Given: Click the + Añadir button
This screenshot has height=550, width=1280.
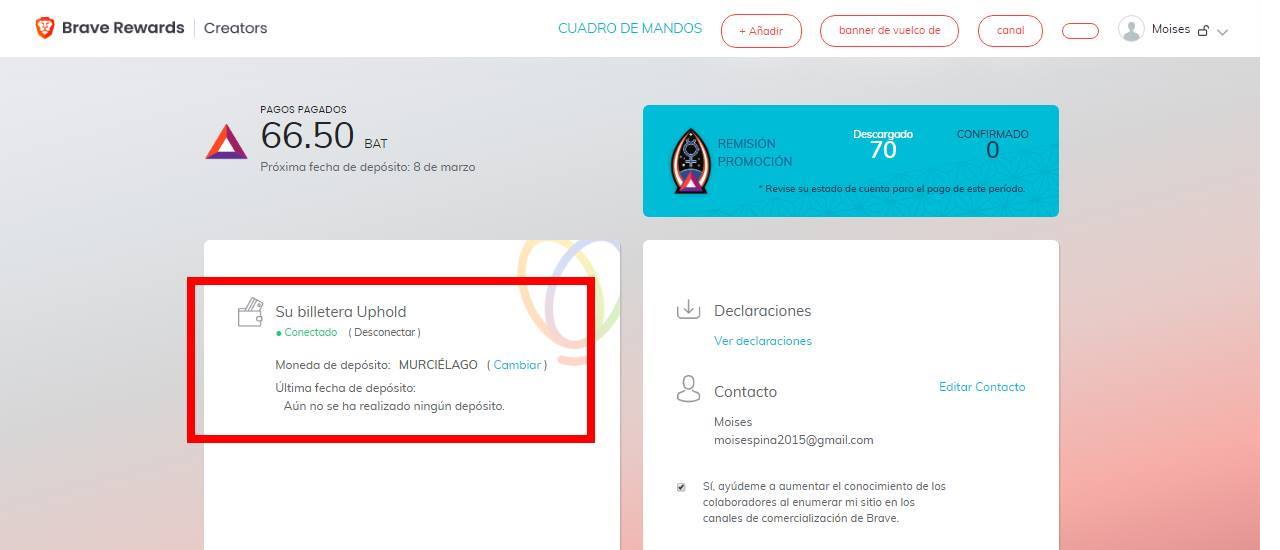Looking at the screenshot, I should (x=761, y=31).
